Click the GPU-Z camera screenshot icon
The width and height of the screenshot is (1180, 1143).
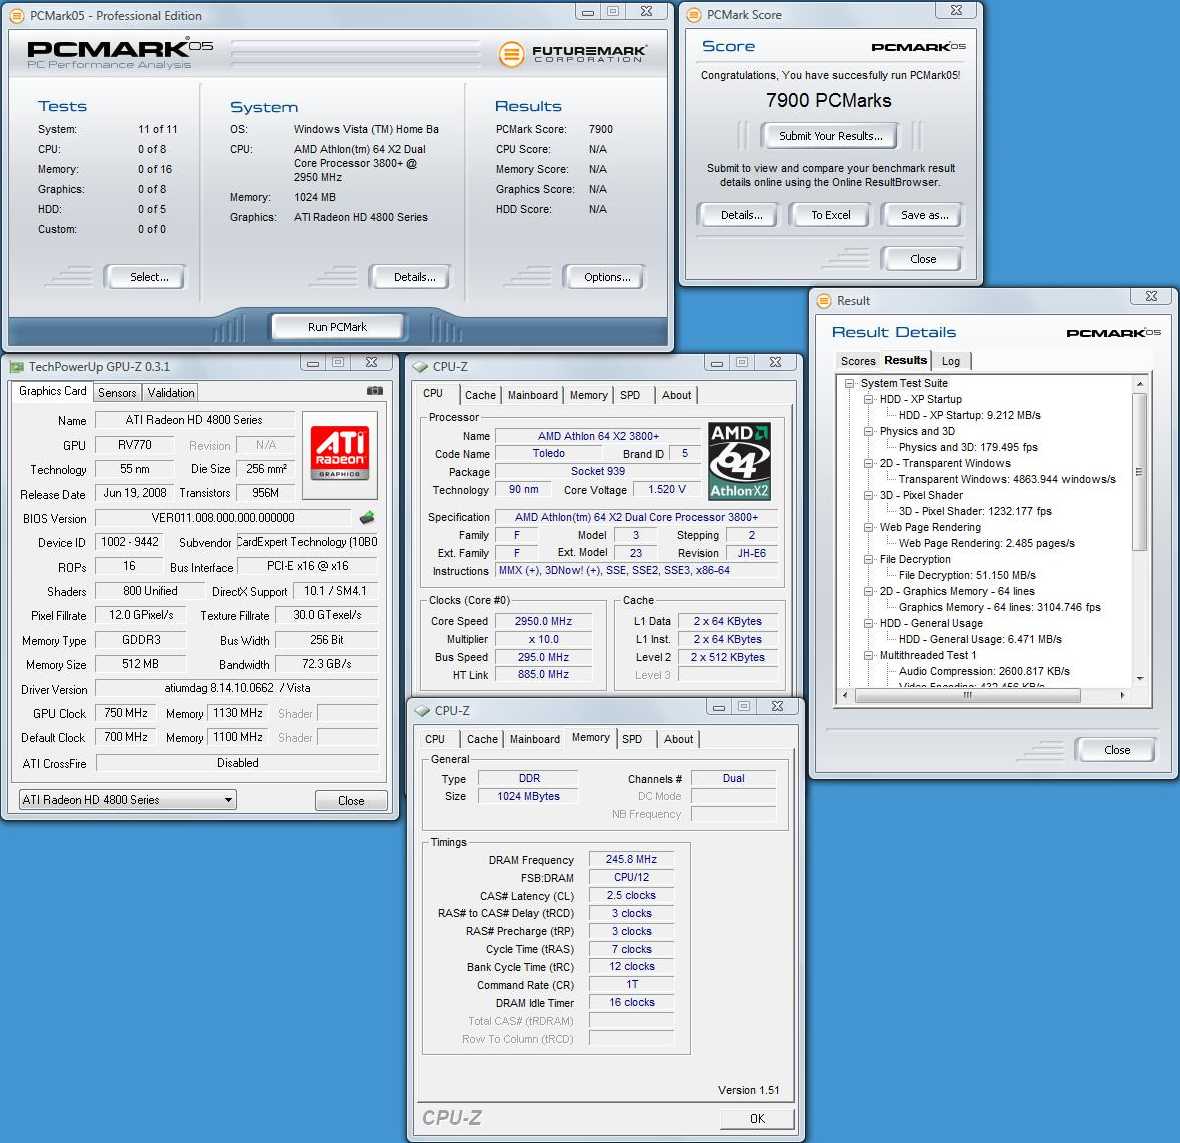click(x=375, y=391)
